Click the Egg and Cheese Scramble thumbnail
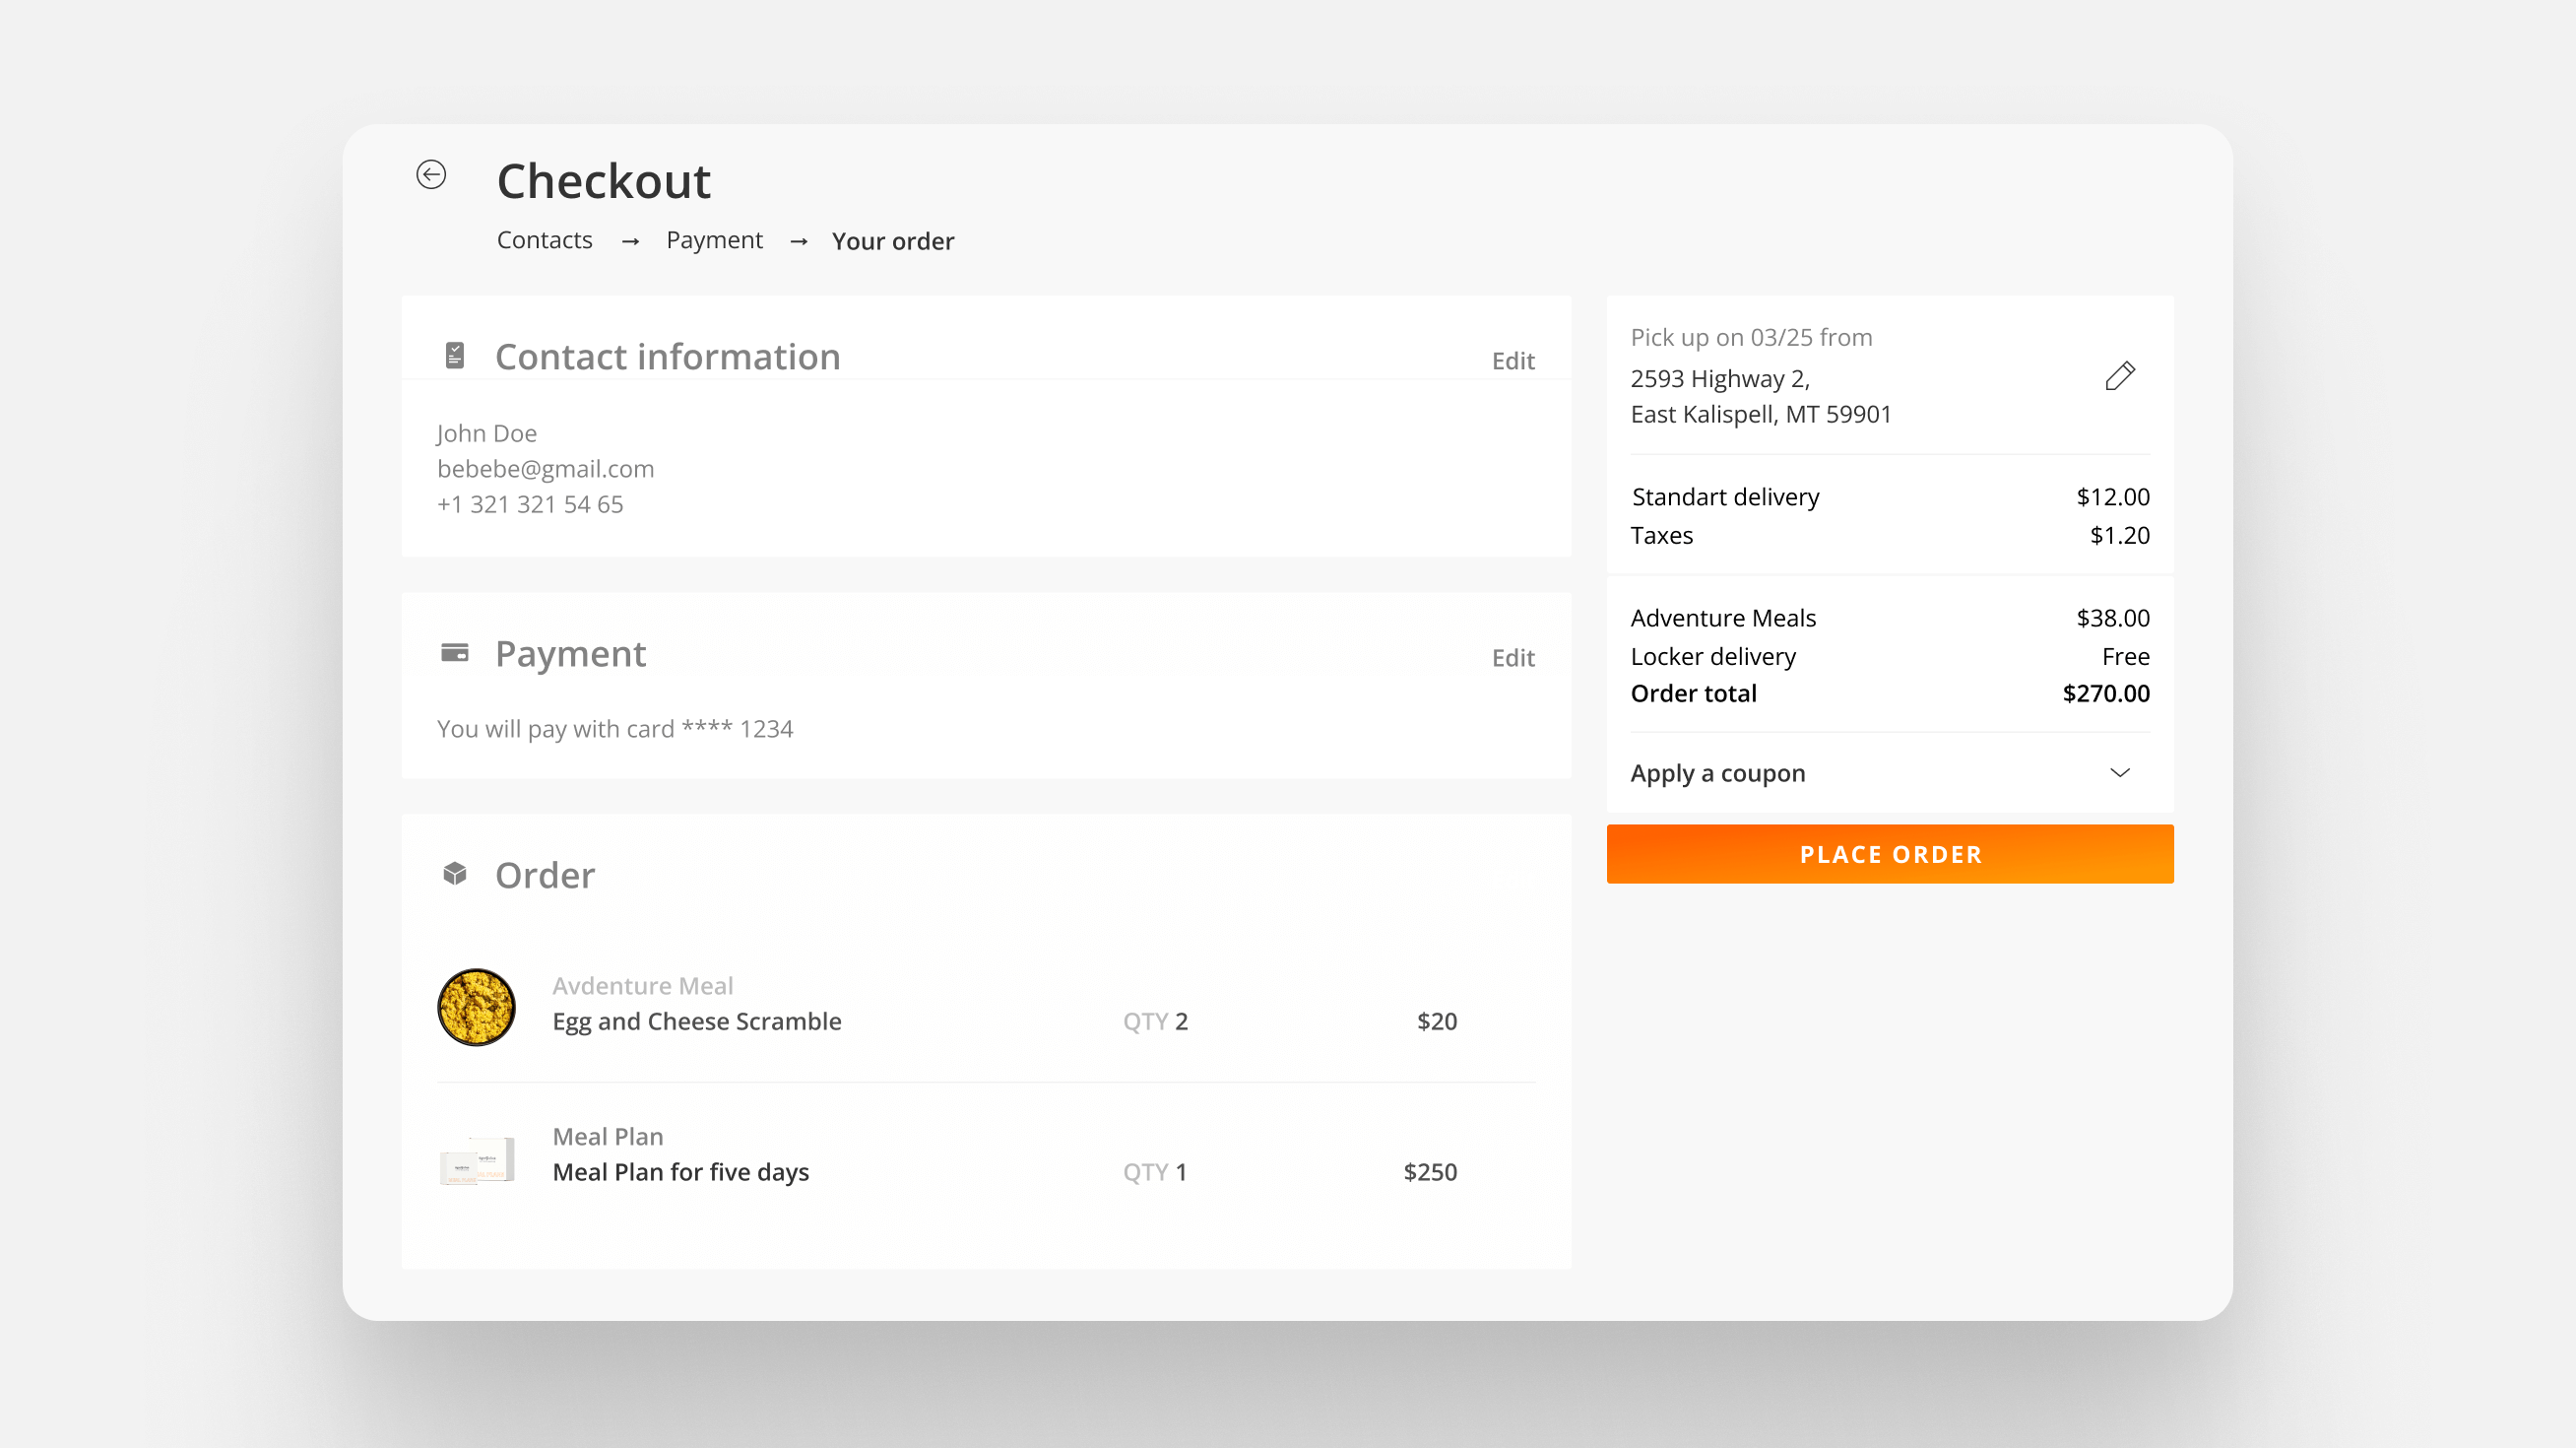 [x=476, y=1007]
